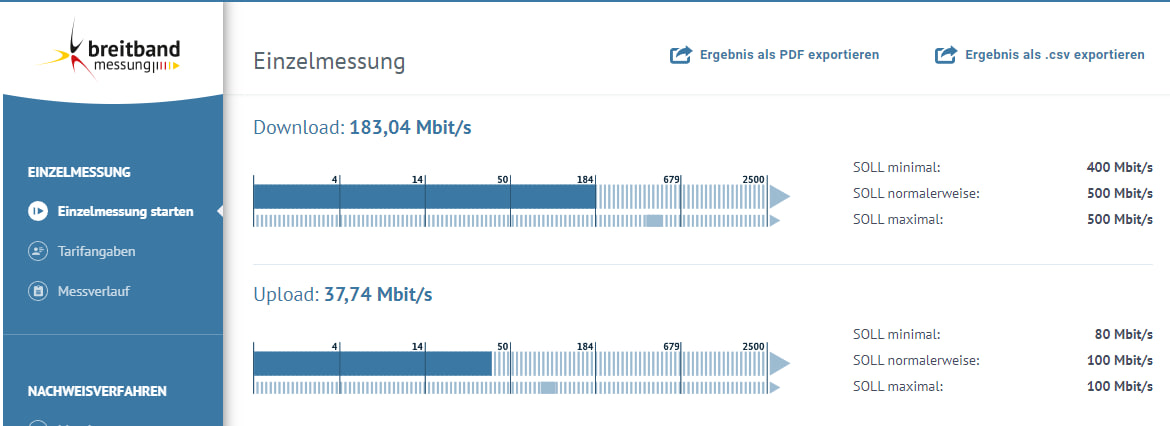Screen dimensions: 1170x426
Task: Click the EINZELMESSUNG sidebar section heading
Action: point(79,172)
